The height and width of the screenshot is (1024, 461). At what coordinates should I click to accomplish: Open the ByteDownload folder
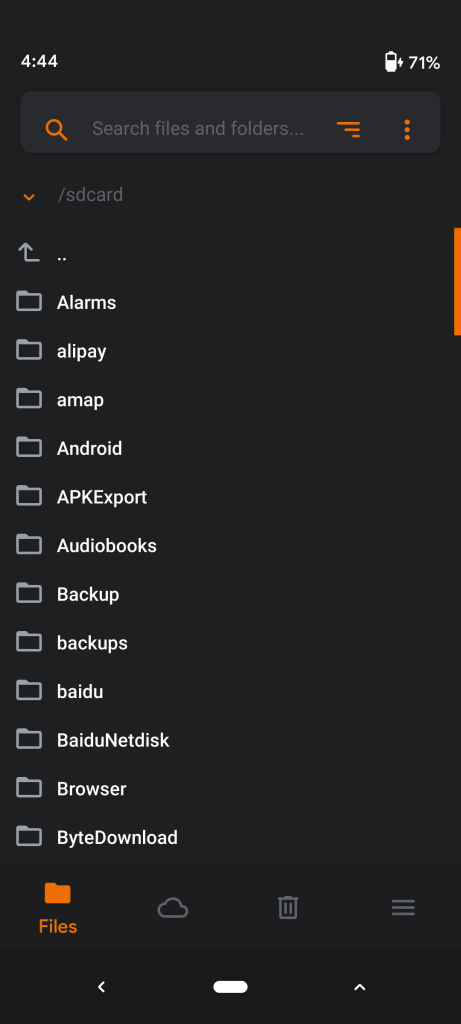[230, 837]
